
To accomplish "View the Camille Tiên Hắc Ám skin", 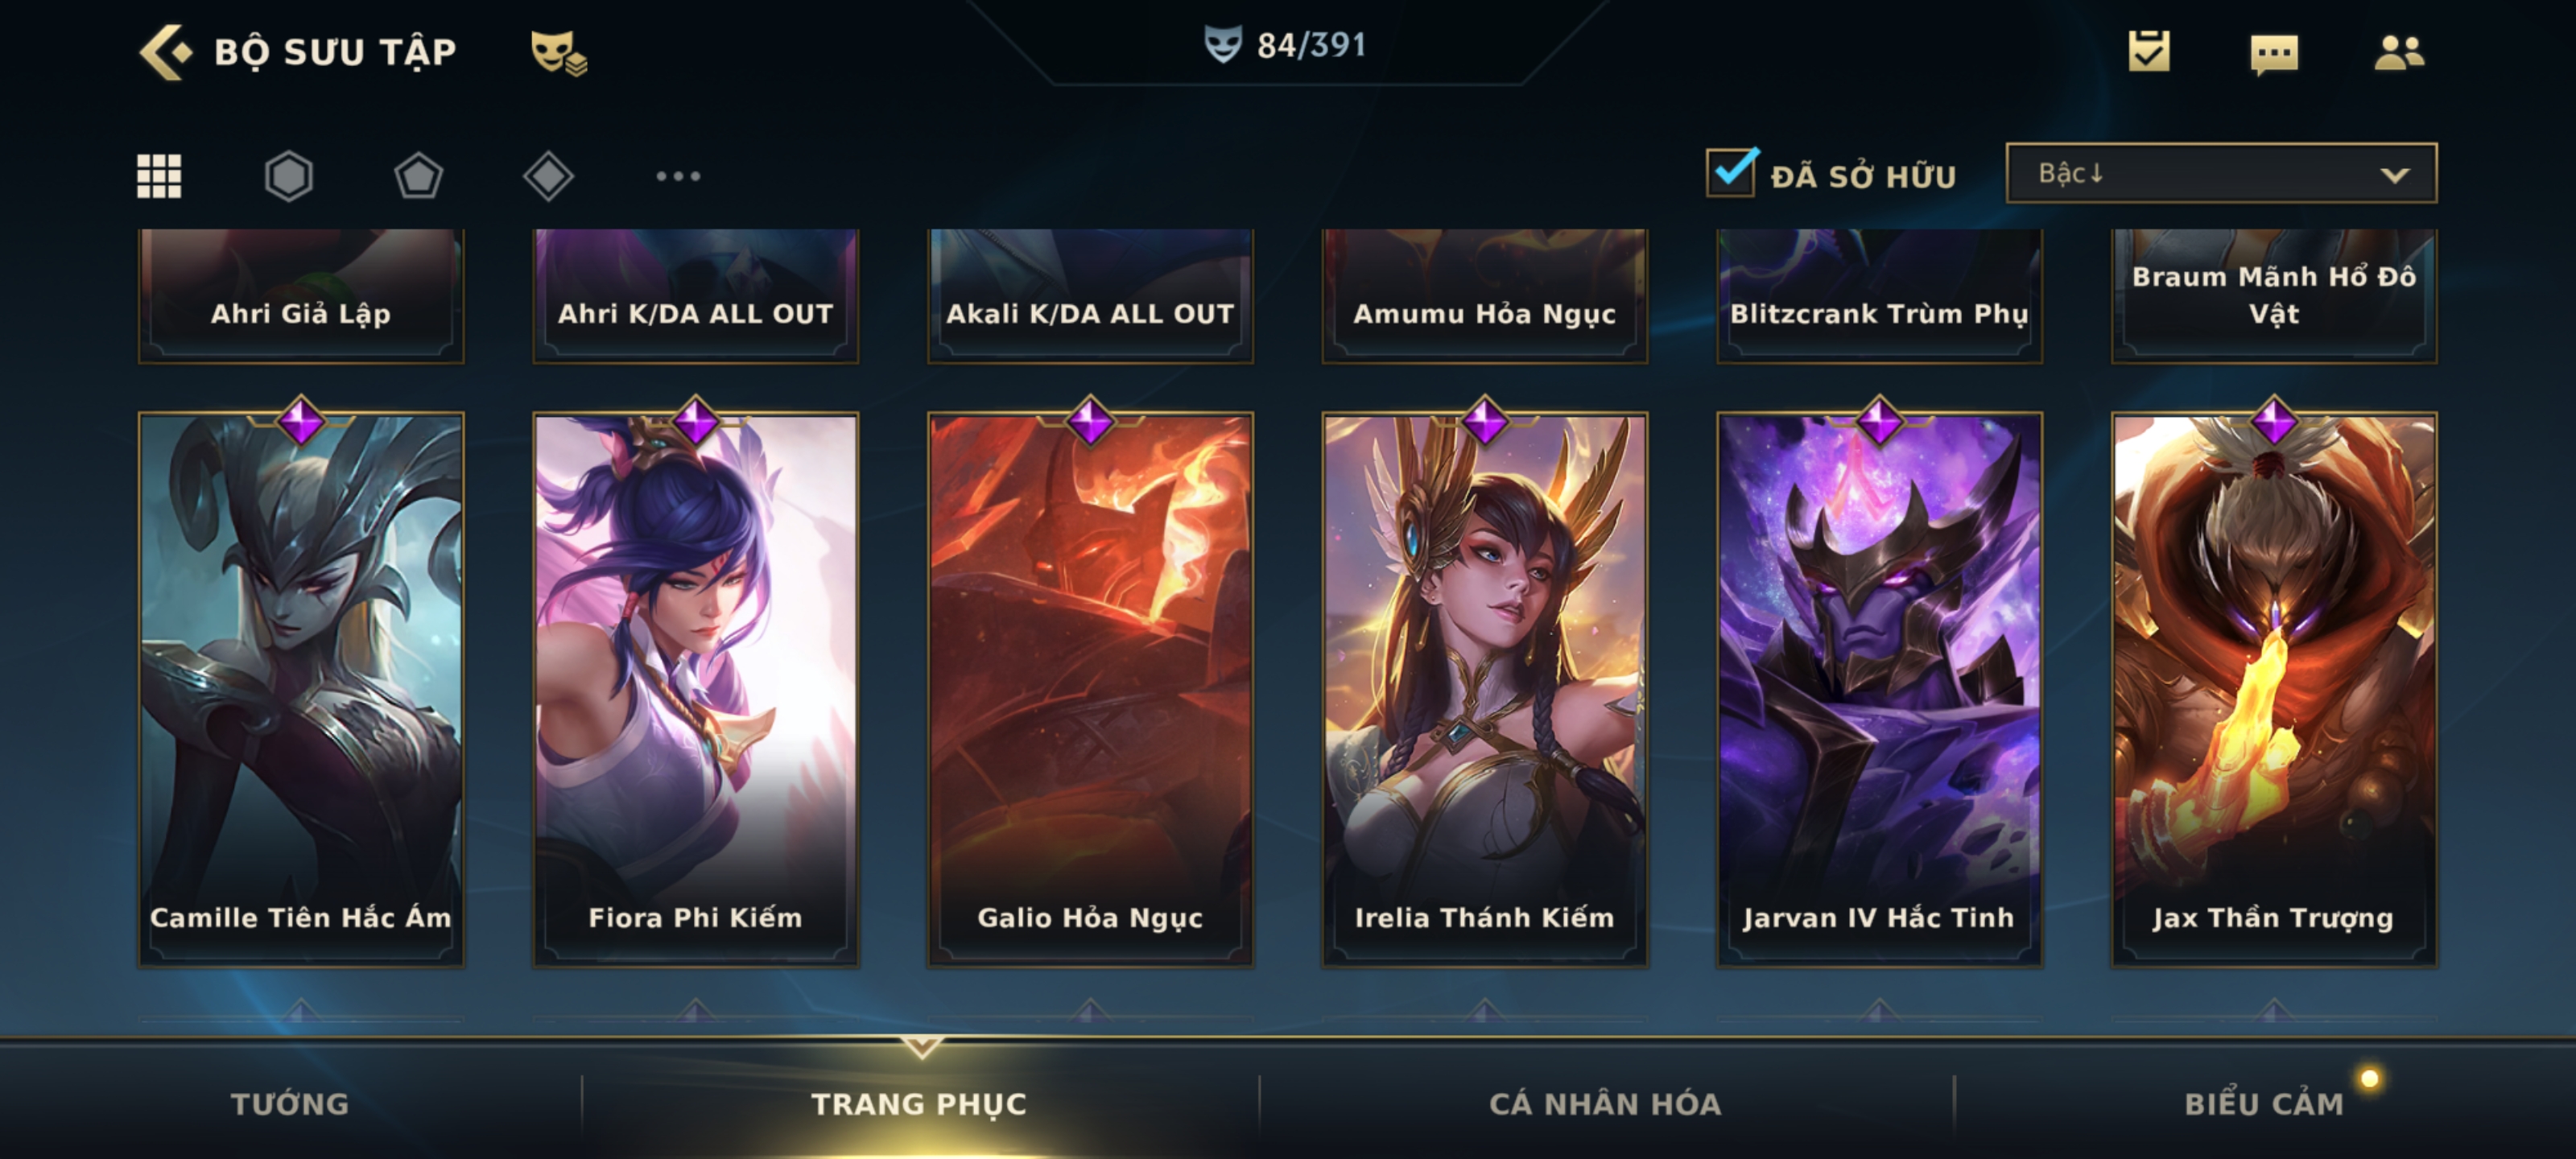I will [x=301, y=689].
